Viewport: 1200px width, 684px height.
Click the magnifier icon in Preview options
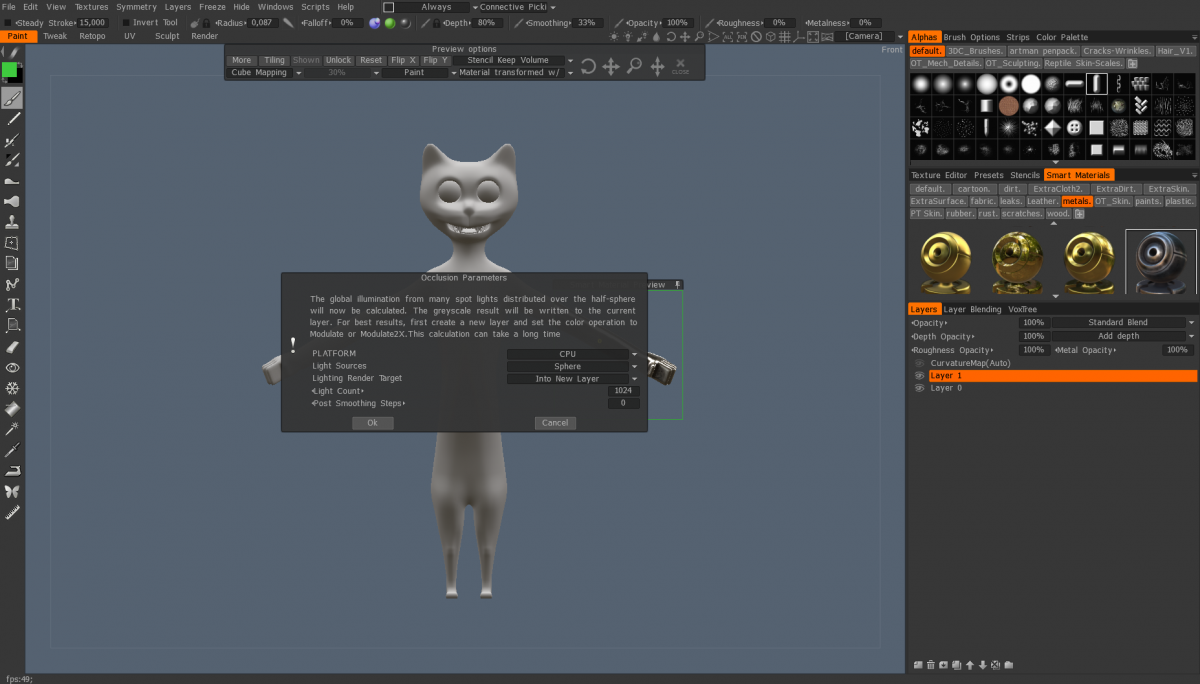click(x=634, y=67)
